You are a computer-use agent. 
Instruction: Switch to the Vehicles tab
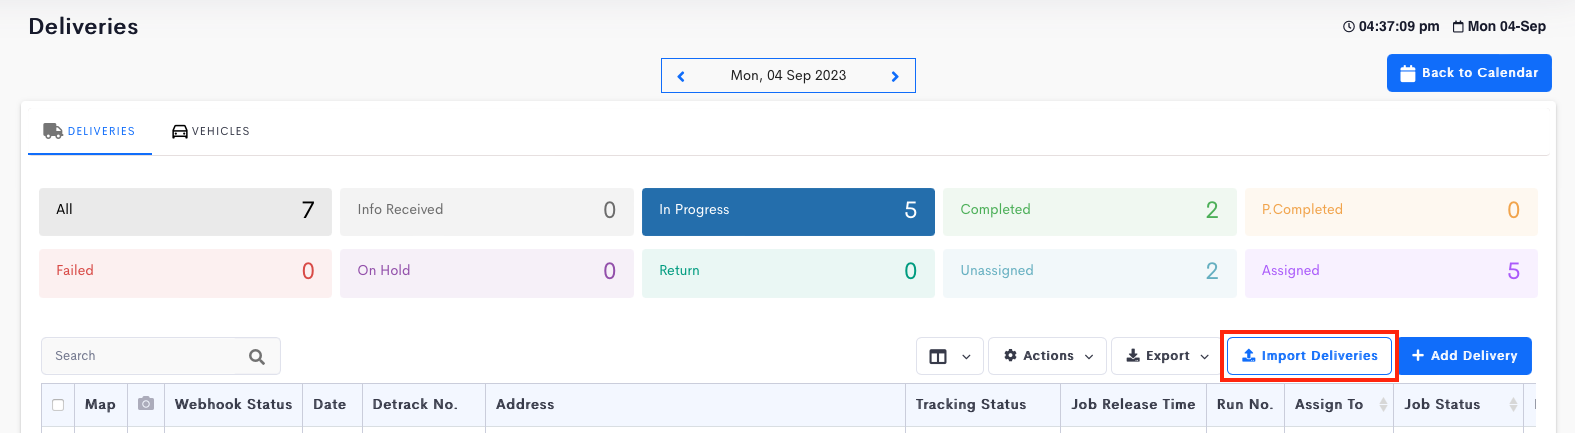coord(211,131)
